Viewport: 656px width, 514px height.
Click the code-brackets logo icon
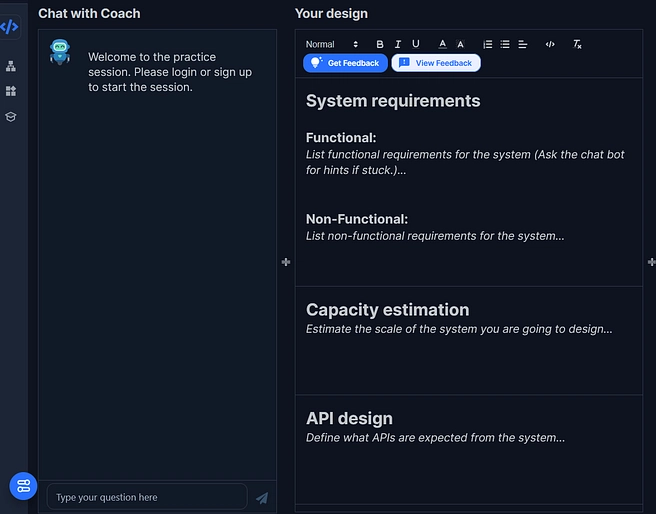click(x=9, y=27)
